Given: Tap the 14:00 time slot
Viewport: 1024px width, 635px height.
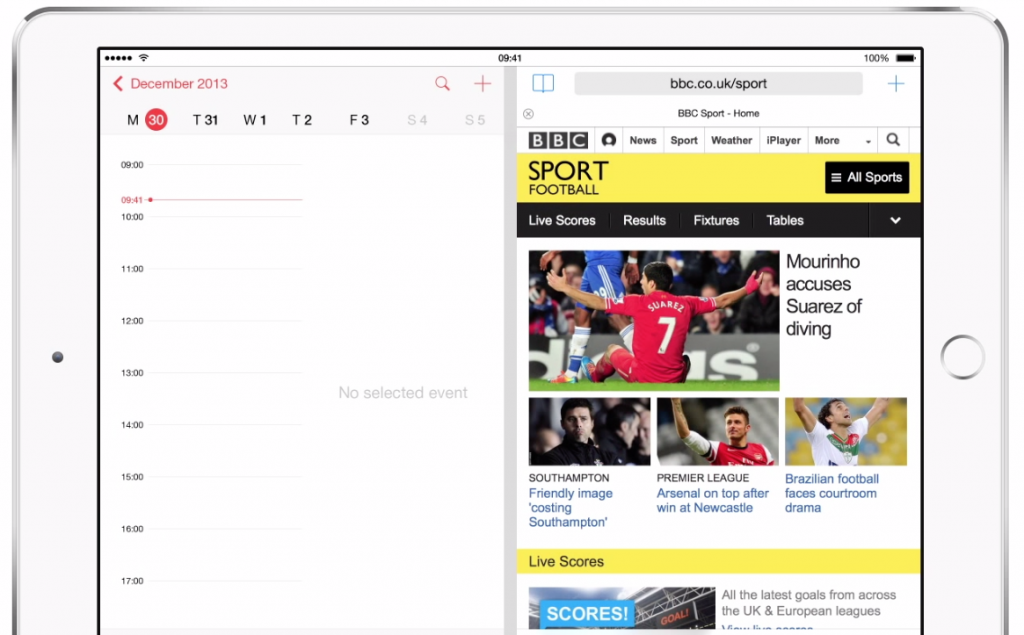Looking at the screenshot, I should (x=210, y=425).
